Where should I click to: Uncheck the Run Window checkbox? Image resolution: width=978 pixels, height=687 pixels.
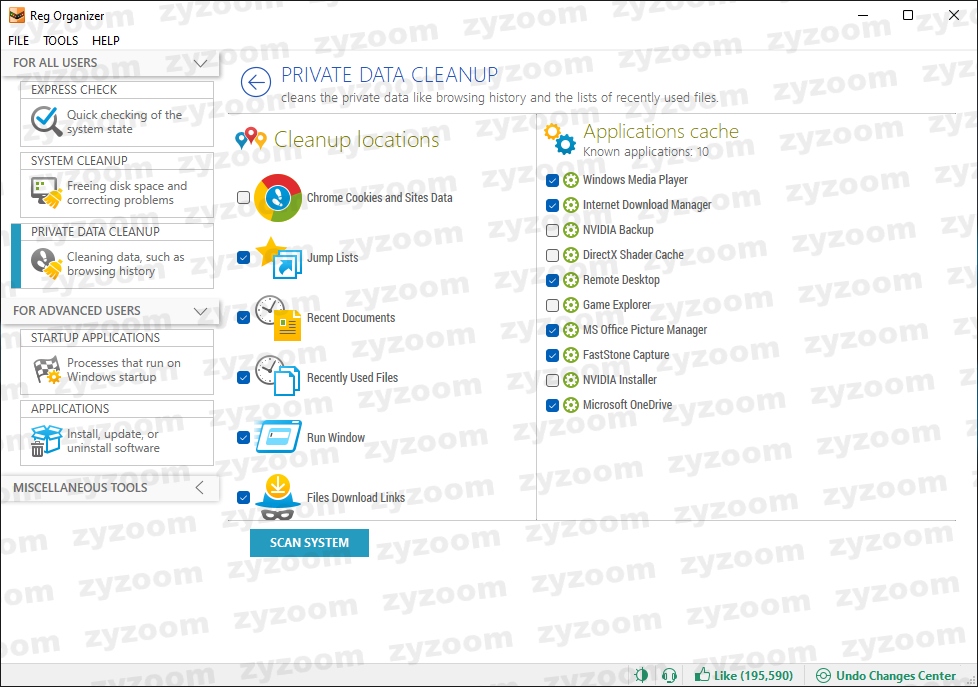[244, 437]
